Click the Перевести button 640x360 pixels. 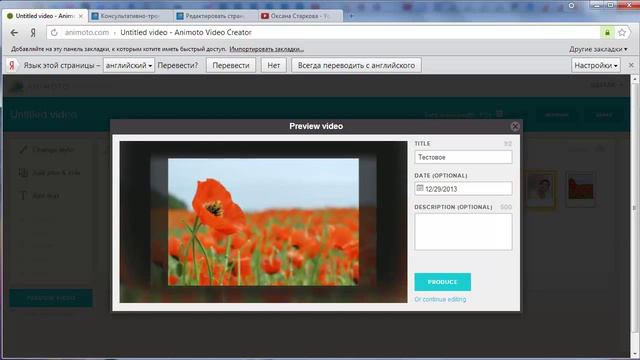[231, 65]
